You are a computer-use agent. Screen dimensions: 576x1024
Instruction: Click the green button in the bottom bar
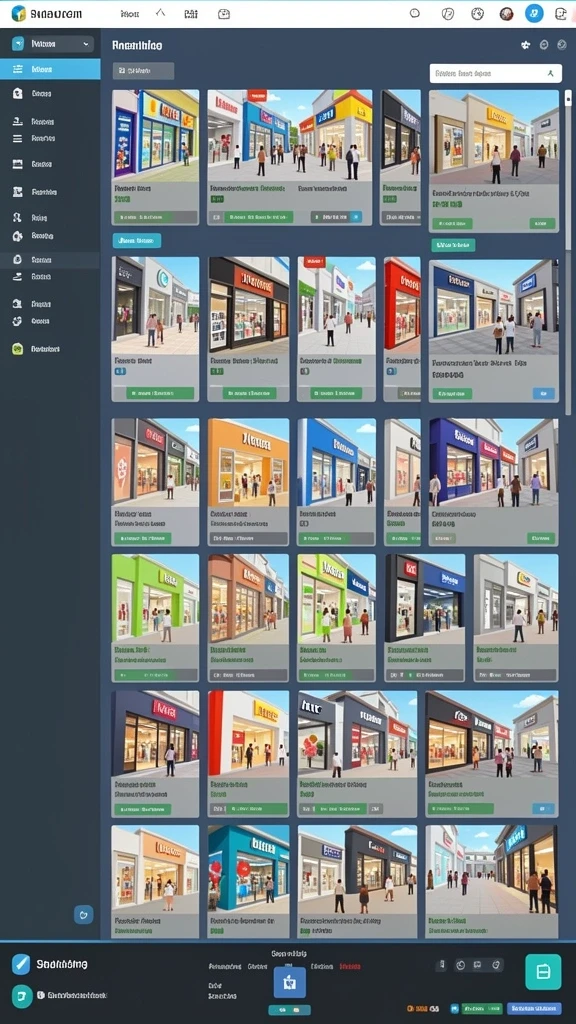pyautogui.click(x=482, y=1008)
